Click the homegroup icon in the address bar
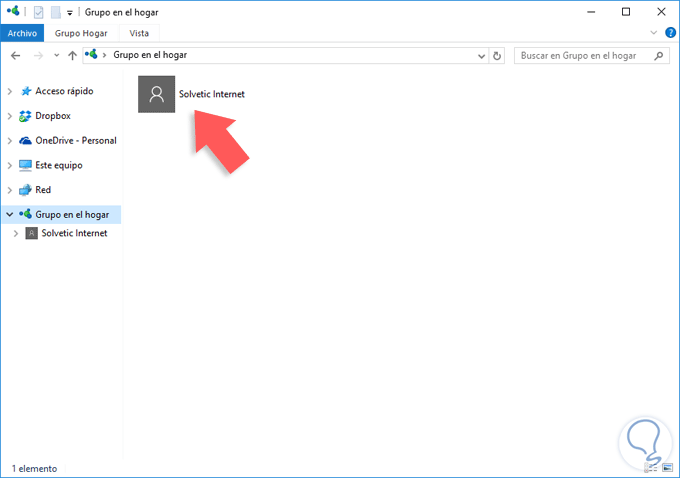 pyautogui.click(x=91, y=55)
